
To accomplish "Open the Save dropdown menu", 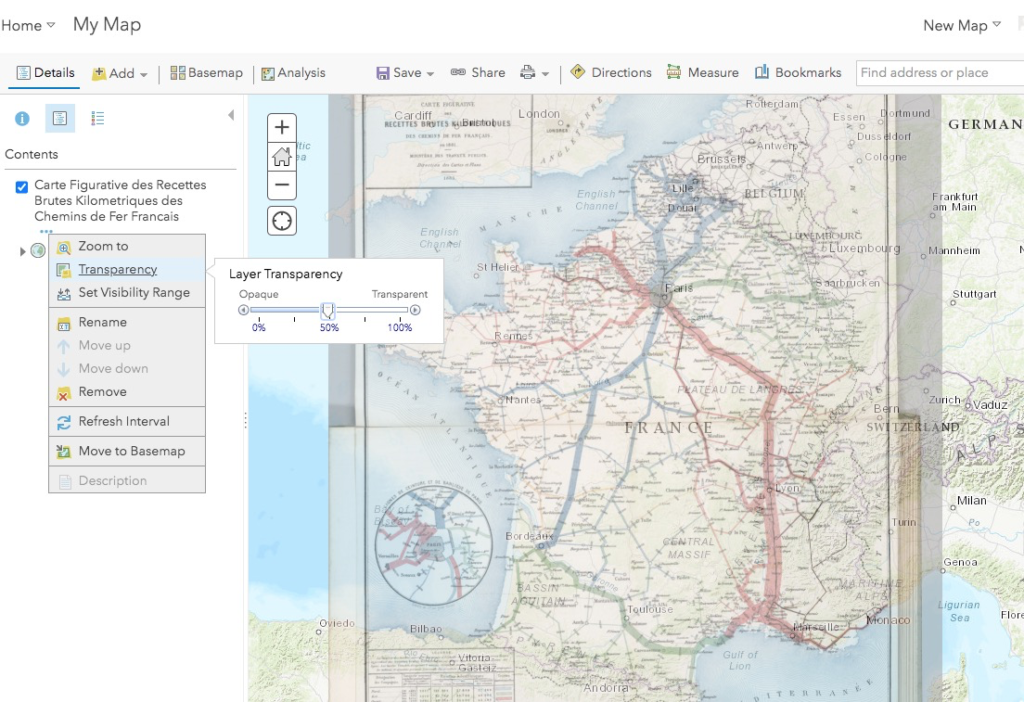I will 405,73.
